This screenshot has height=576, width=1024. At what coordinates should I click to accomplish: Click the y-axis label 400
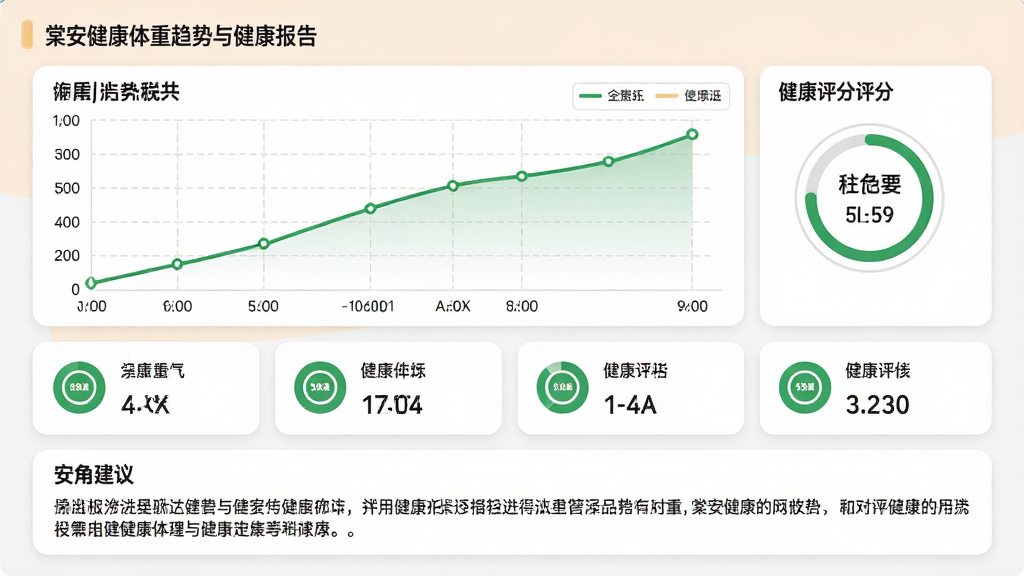(x=67, y=222)
